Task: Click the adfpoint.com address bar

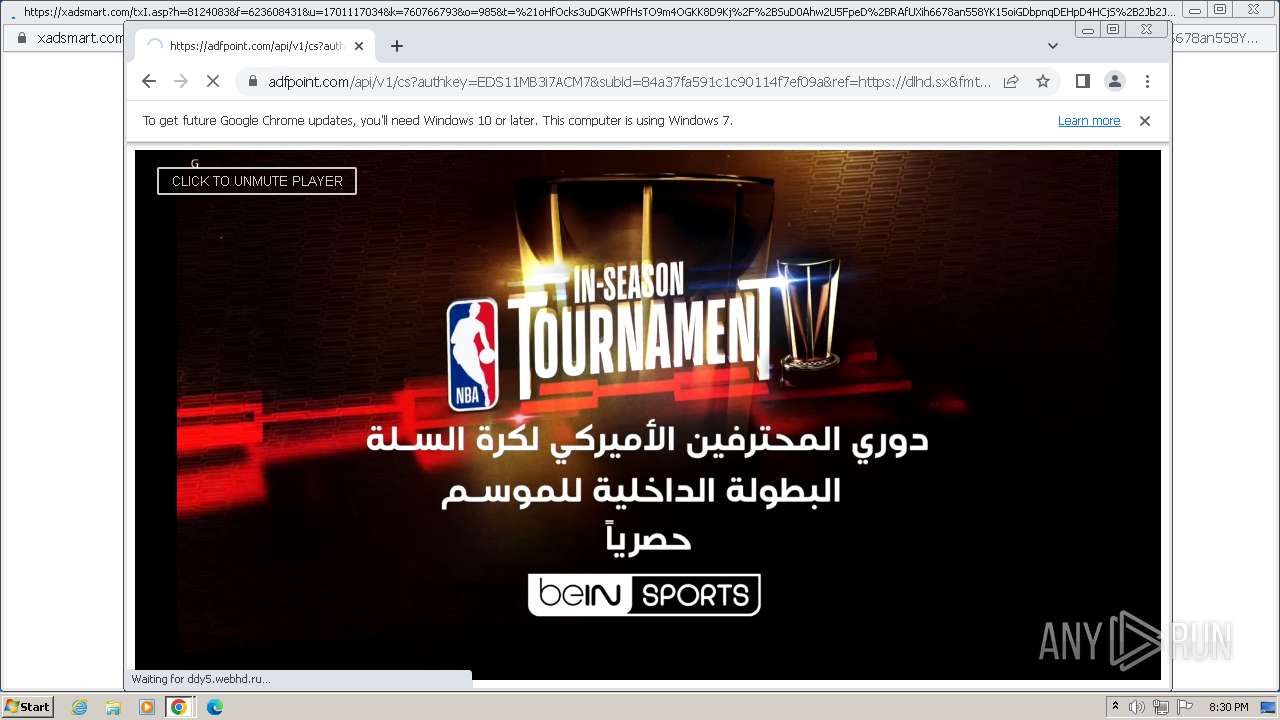Action: 630,81
